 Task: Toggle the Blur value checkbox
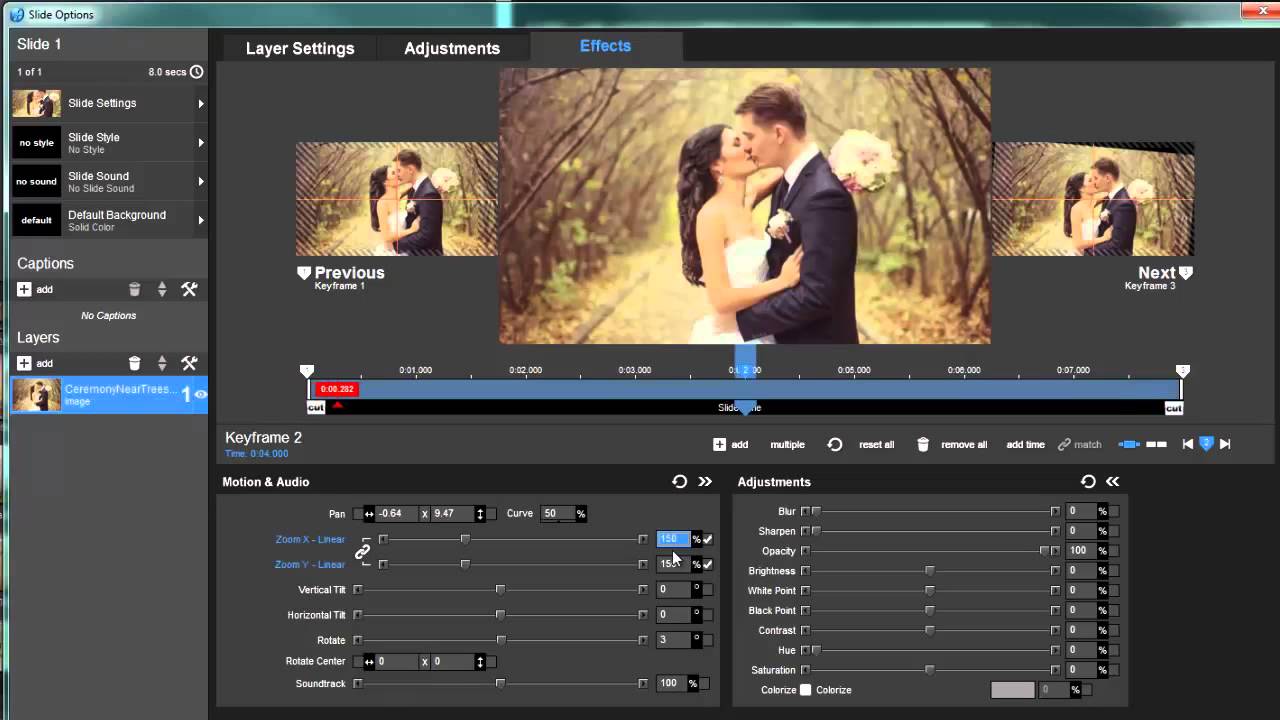(1114, 511)
